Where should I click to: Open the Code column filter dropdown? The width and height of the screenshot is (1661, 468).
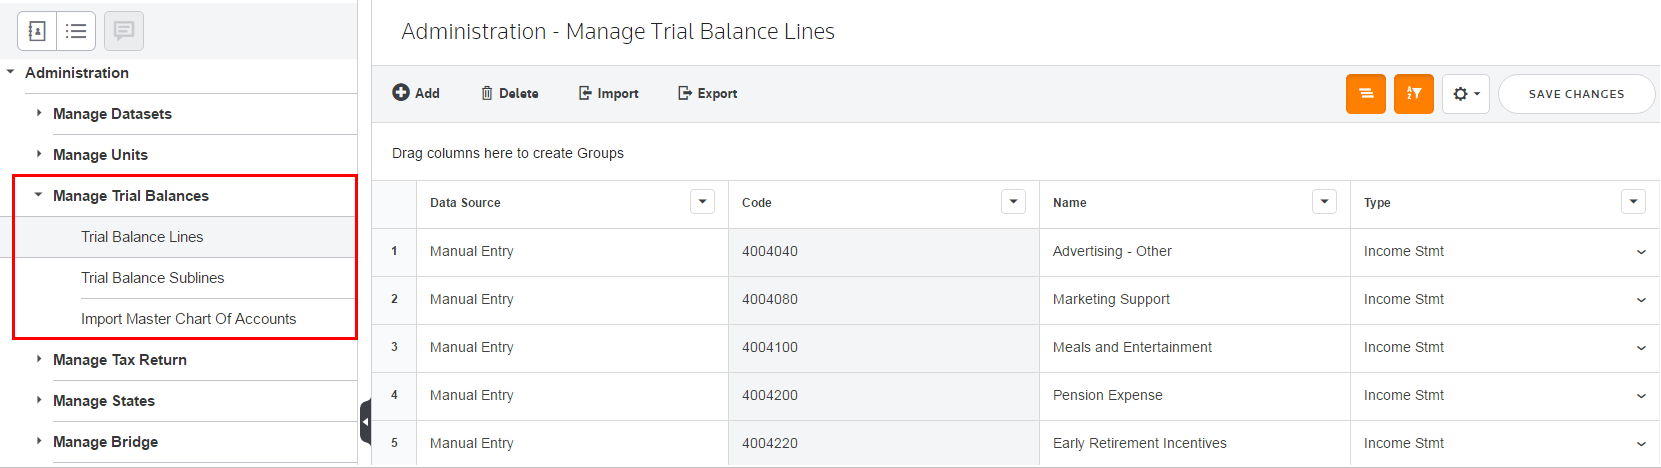coord(1013,202)
